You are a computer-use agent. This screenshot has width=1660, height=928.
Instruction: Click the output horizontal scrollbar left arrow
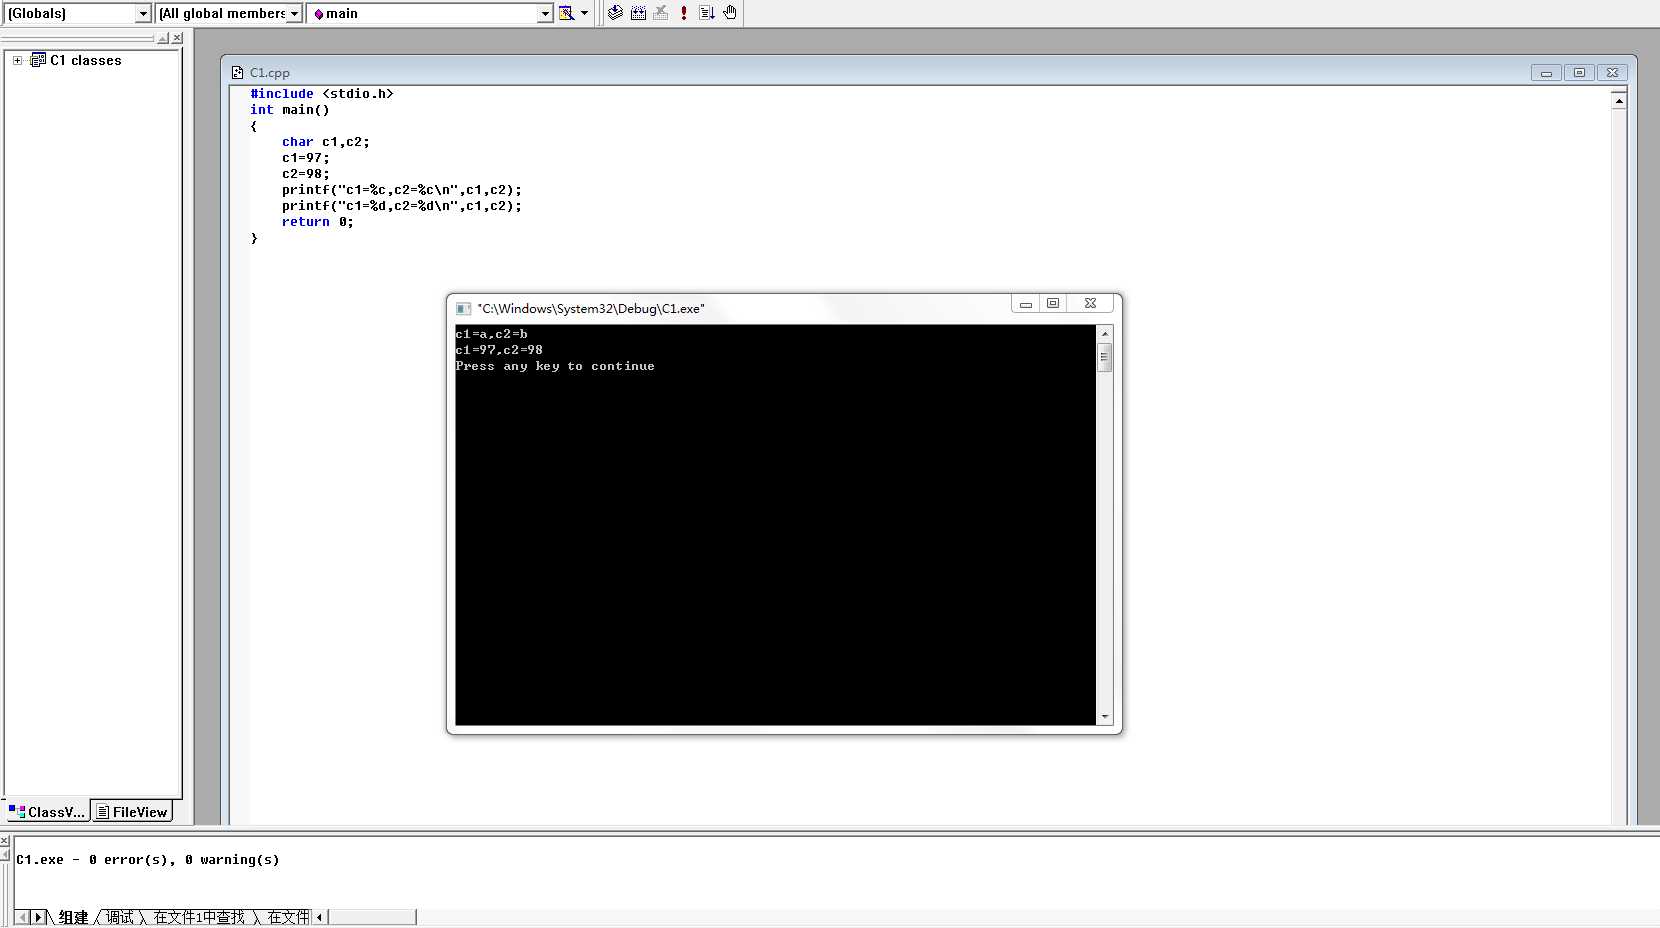click(x=320, y=917)
